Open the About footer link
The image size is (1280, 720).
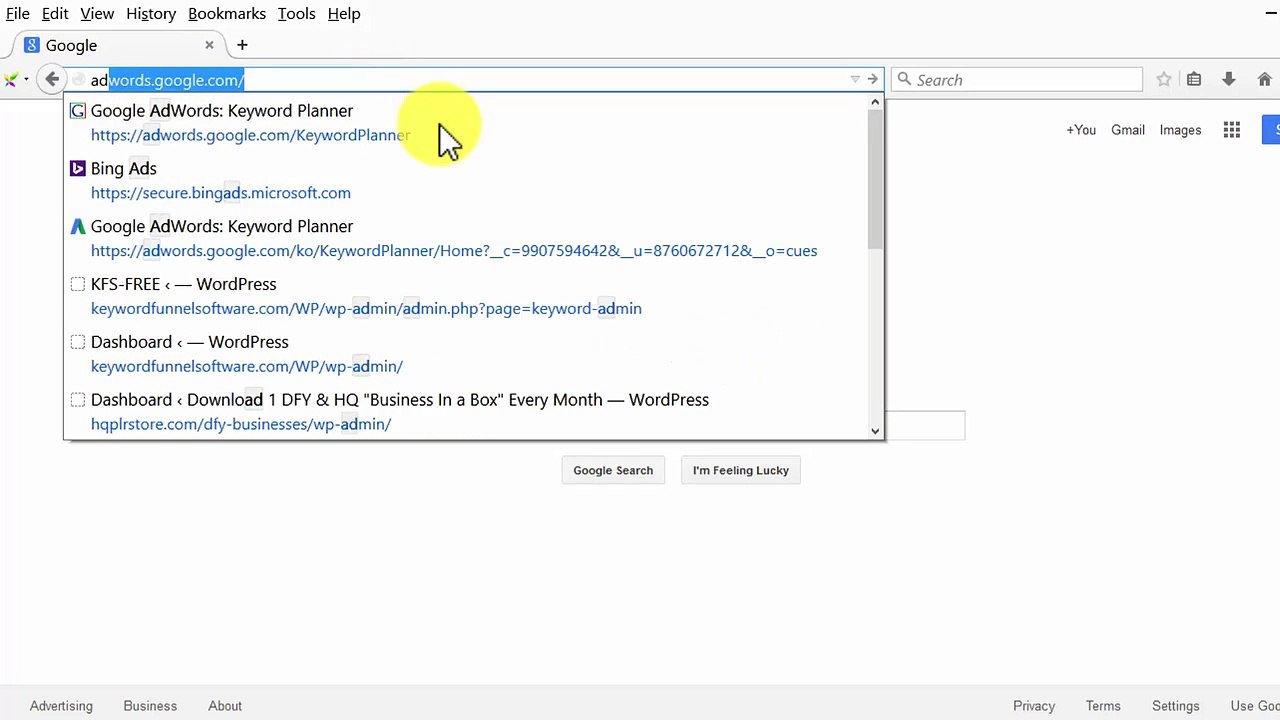(225, 706)
